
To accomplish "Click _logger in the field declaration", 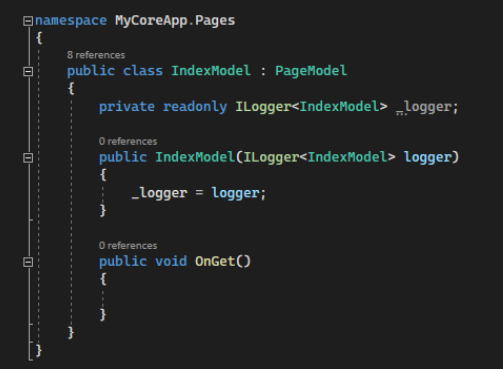I will click(x=423, y=107).
